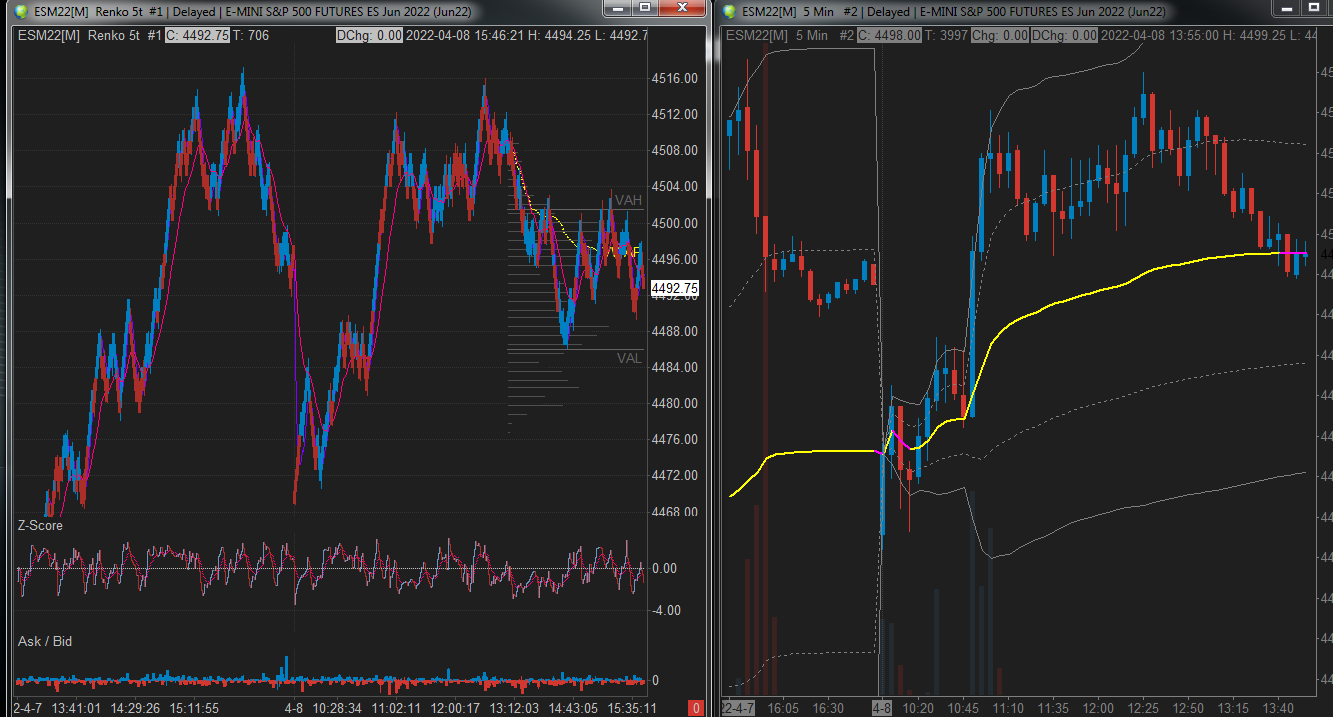
Task: Click the 4484.00 price axis label
Action: click(x=674, y=367)
